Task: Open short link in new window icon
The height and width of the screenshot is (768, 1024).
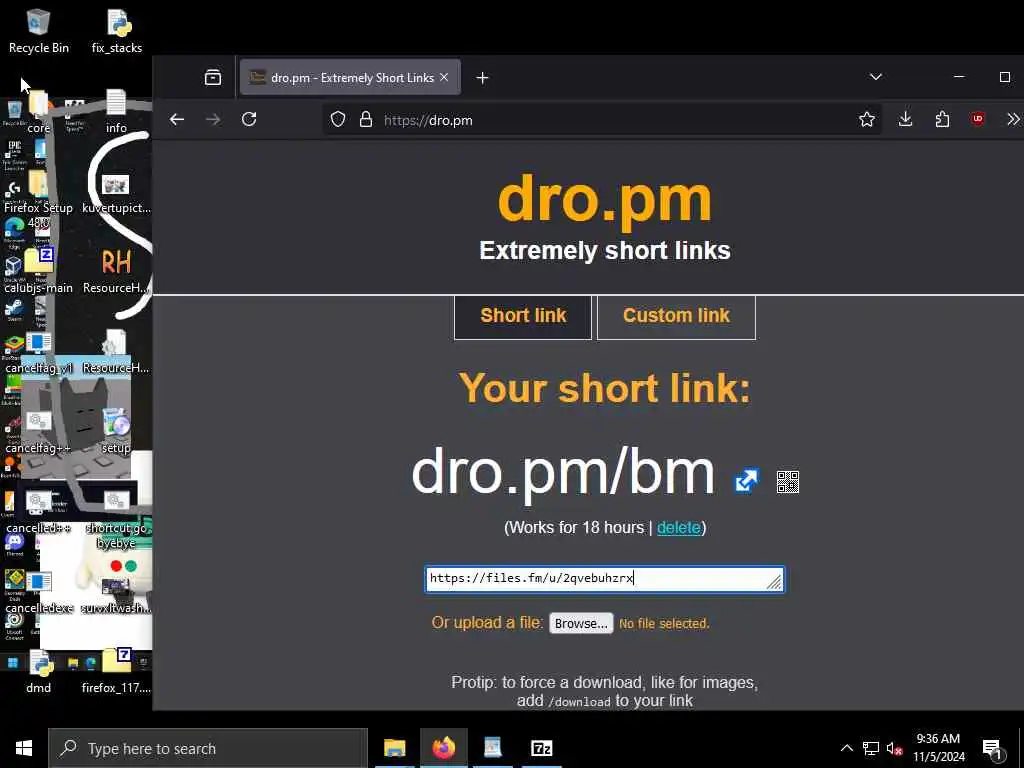Action: pyautogui.click(x=746, y=481)
